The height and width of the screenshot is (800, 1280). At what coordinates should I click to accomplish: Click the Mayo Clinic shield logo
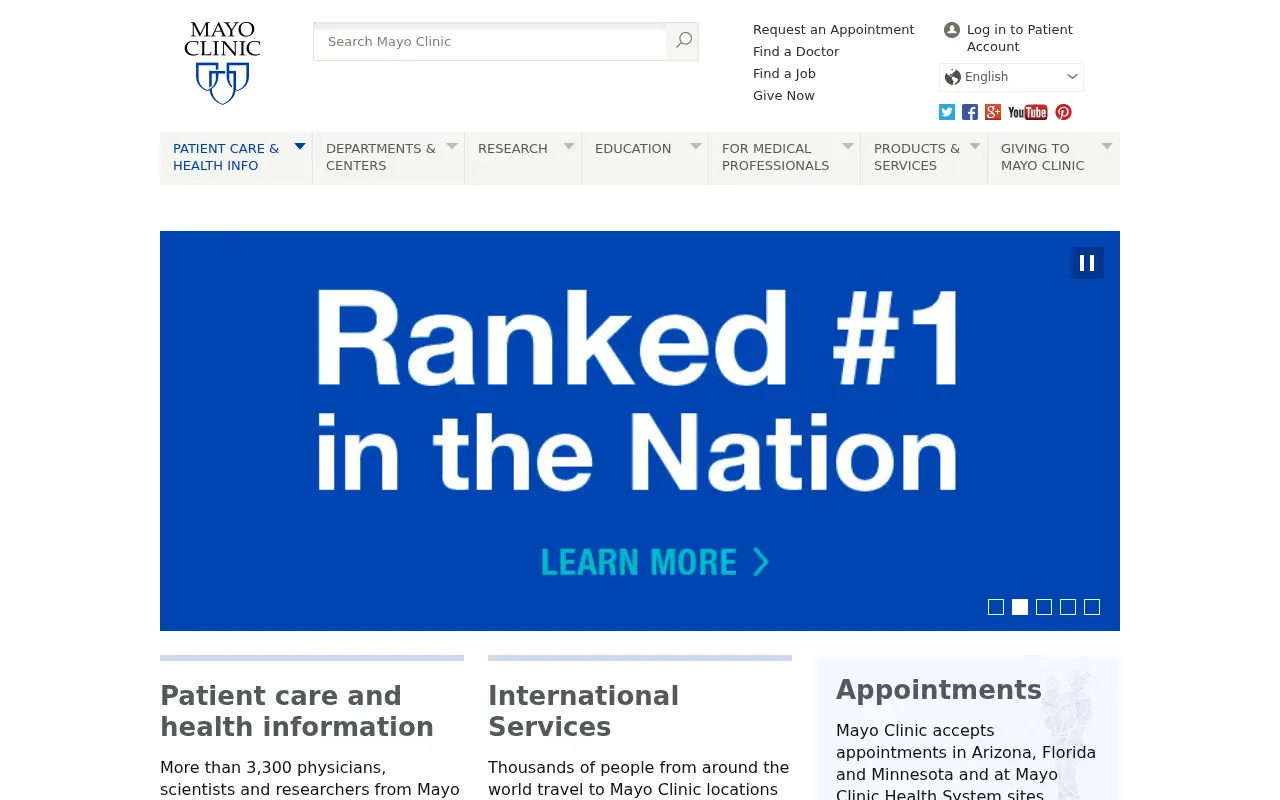pos(222,63)
